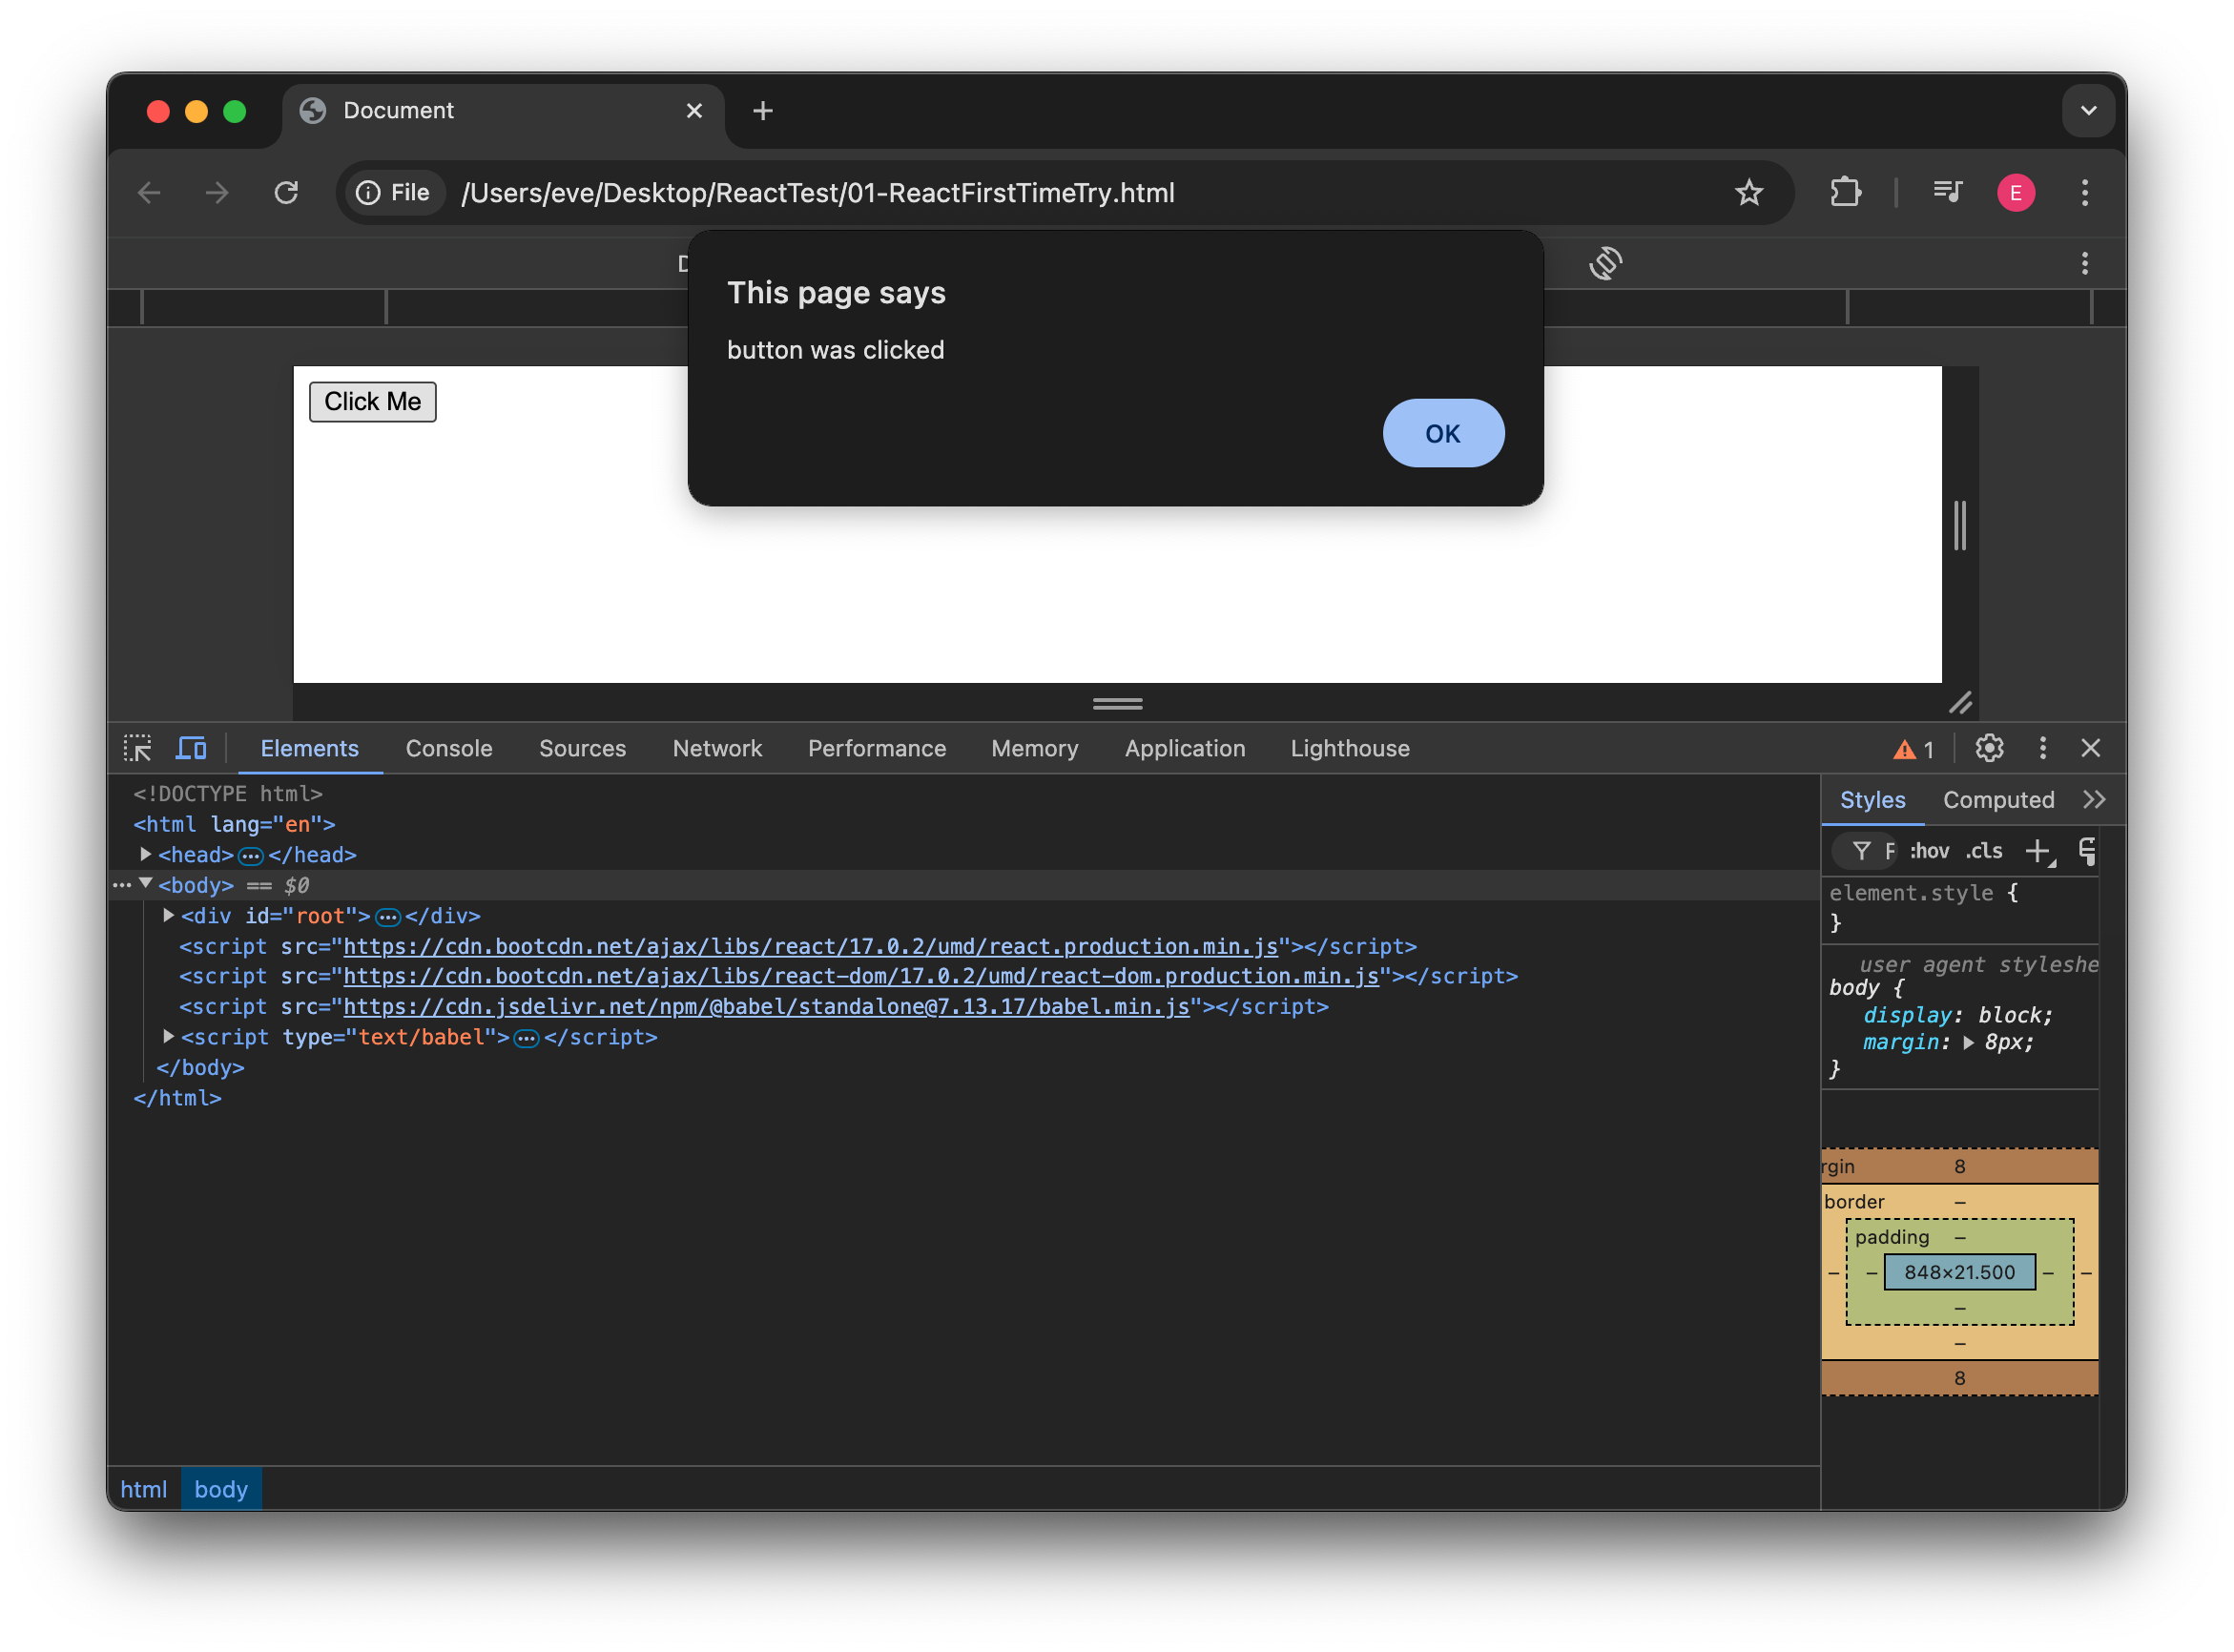Select the inspect element tool
The height and width of the screenshot is (1652, 2234).
click(139, 748)
